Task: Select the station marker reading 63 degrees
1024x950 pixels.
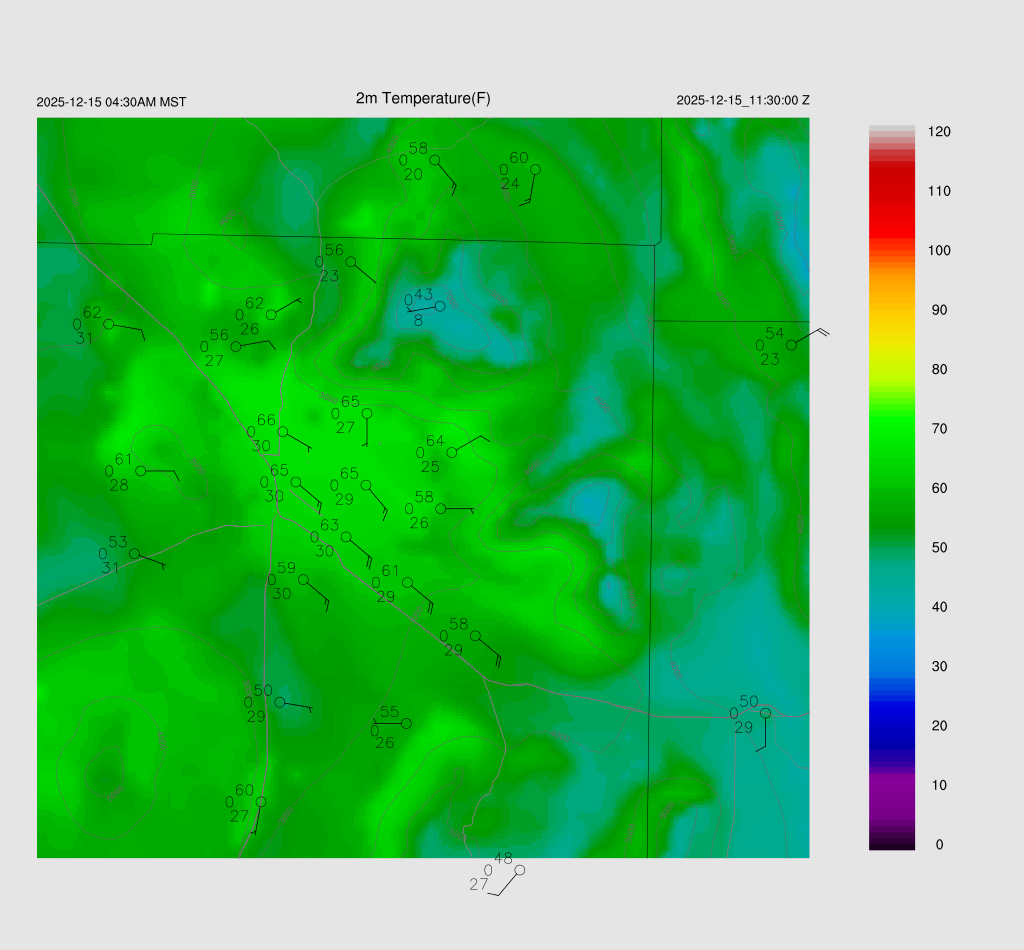Action: coord(346,537)
